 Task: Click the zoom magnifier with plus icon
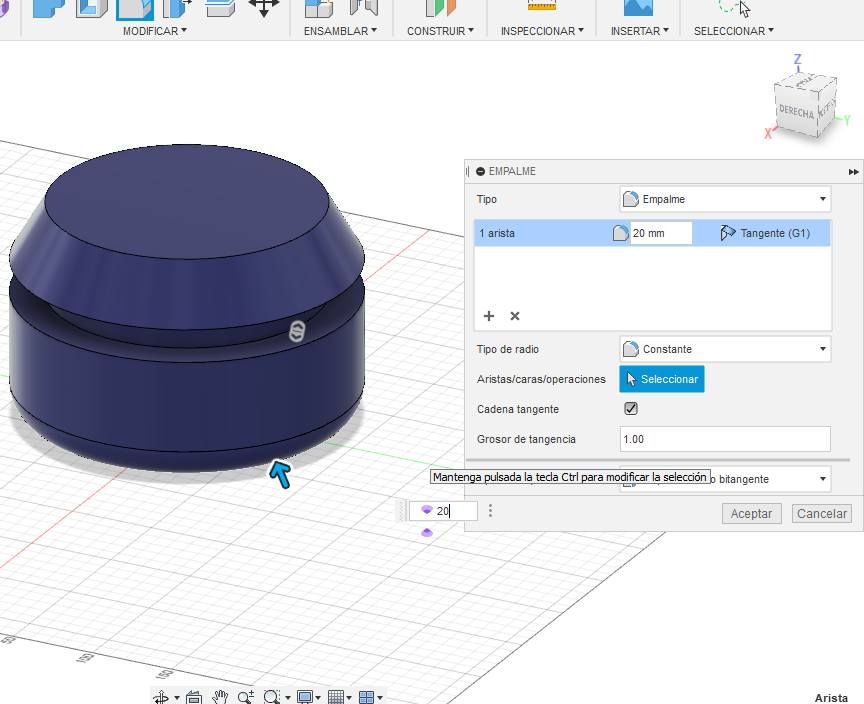tap(245, 696)
